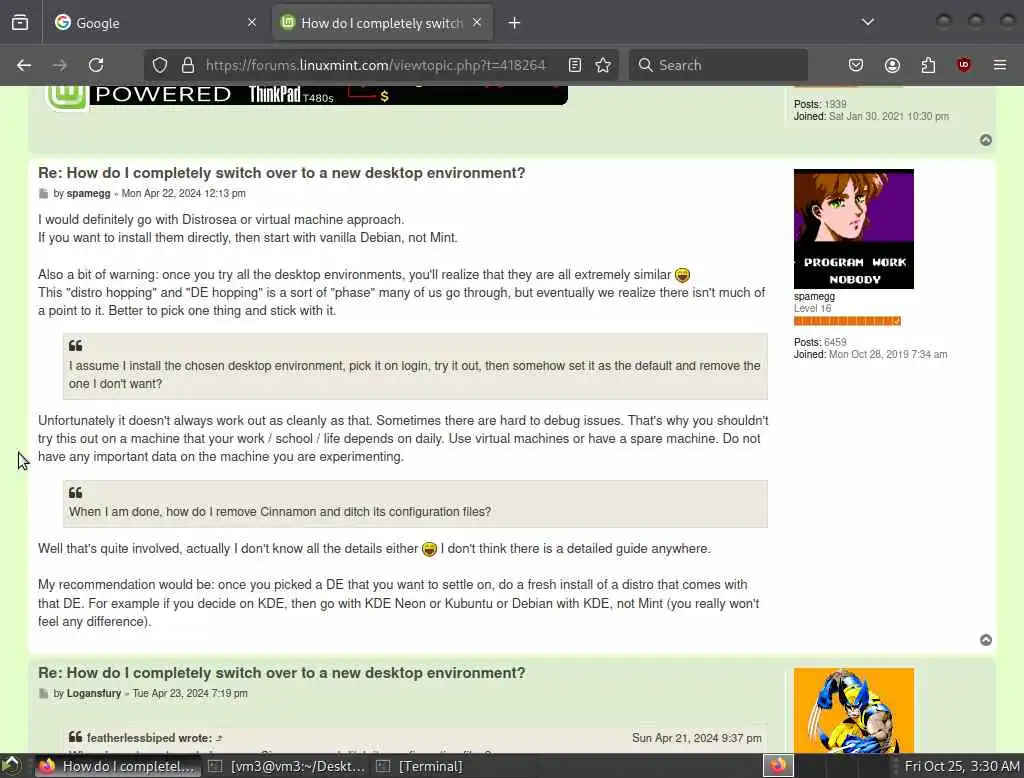Image resolution: width=1024 pixels, height=778 pixels.
Task: Open the clock showing Fri Oct 25
Action: [962, 766]
